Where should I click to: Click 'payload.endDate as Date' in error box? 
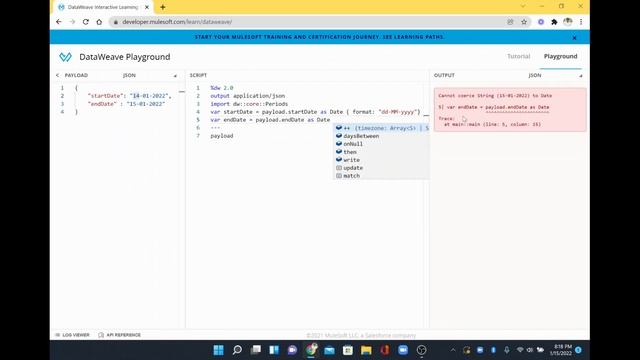517,107
